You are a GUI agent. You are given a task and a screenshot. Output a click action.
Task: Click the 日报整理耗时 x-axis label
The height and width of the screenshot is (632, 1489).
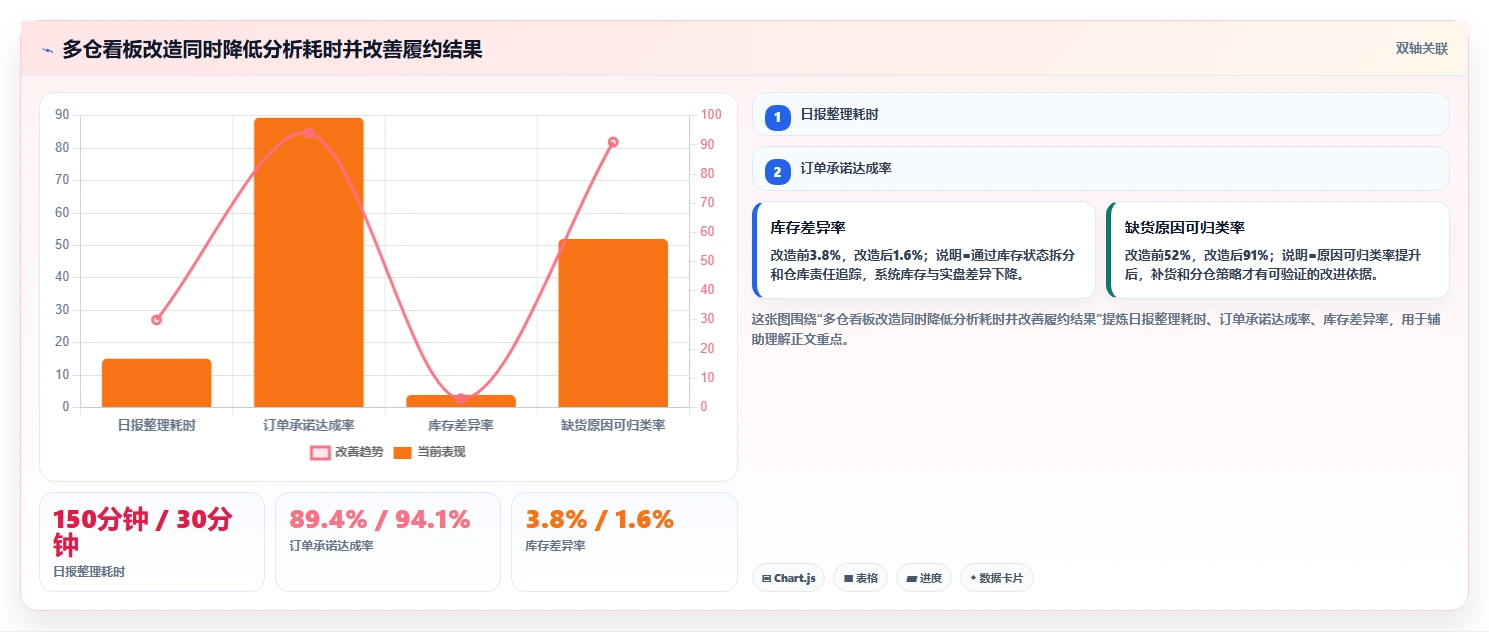[x=156, y=425]
